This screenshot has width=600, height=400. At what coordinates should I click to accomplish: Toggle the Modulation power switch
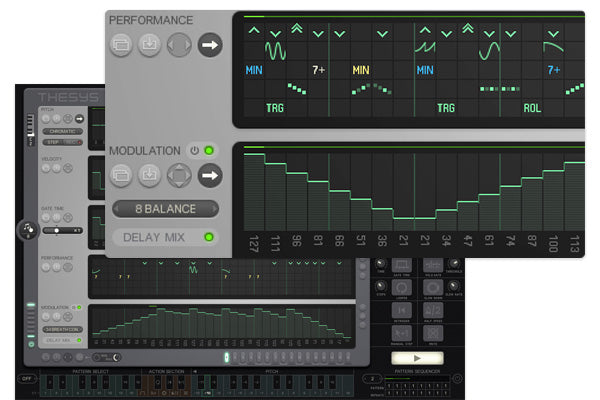point(195,151)
